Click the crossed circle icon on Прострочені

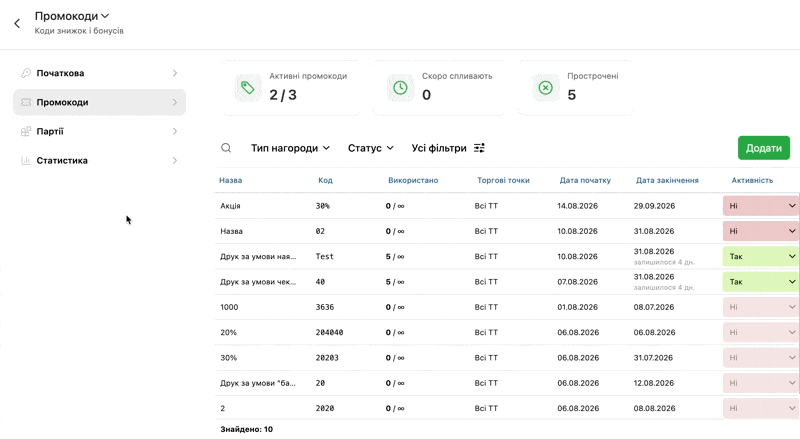tap(545, 88)
